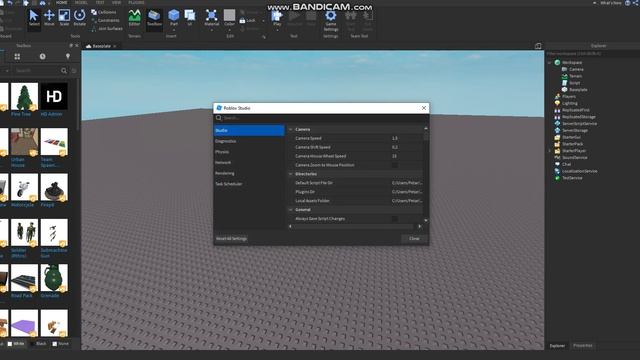The height and width of the screenshot is (360, 640).
Task: Open Toolbox recent clock tab icon
Action: 42,57
